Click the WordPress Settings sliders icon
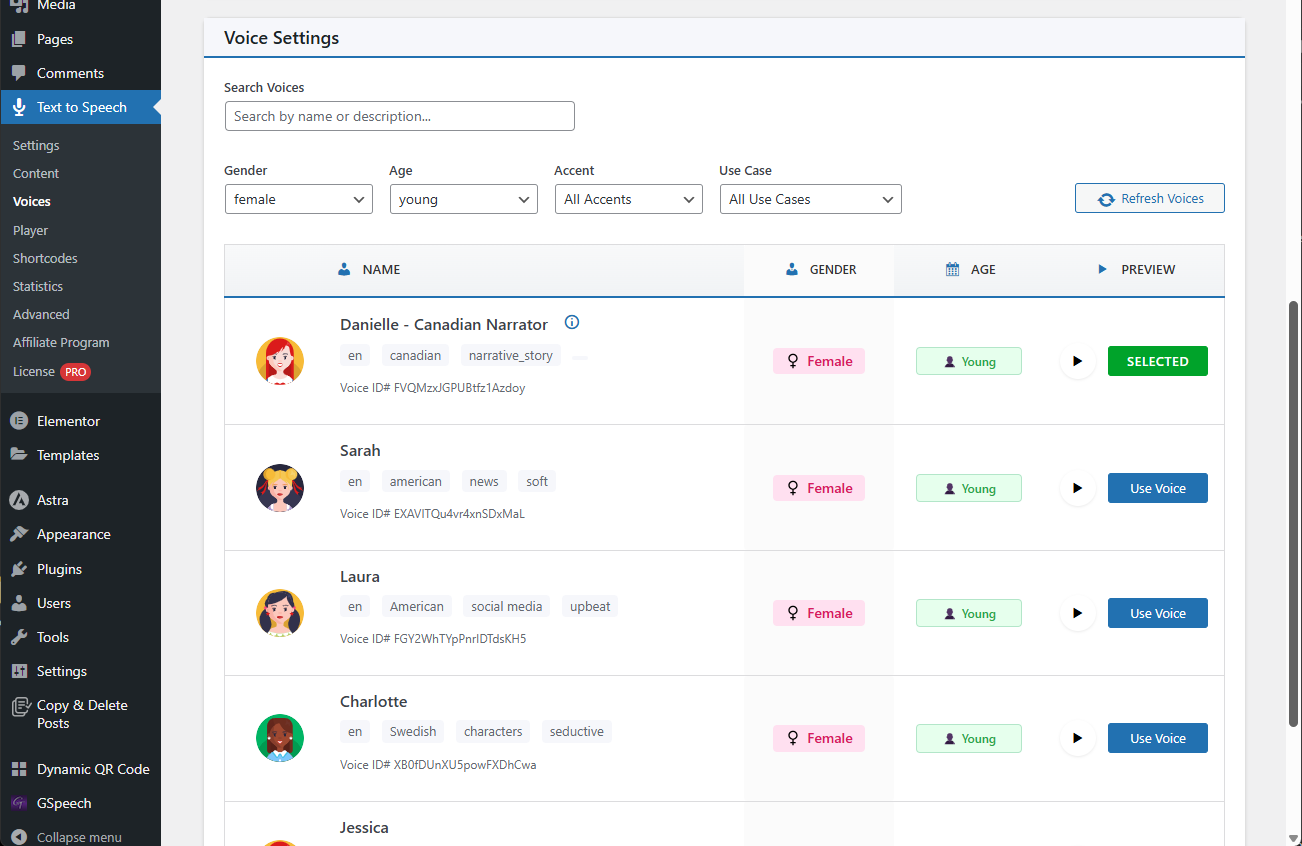The image size is (1302, 846). [x=19, y=671]
